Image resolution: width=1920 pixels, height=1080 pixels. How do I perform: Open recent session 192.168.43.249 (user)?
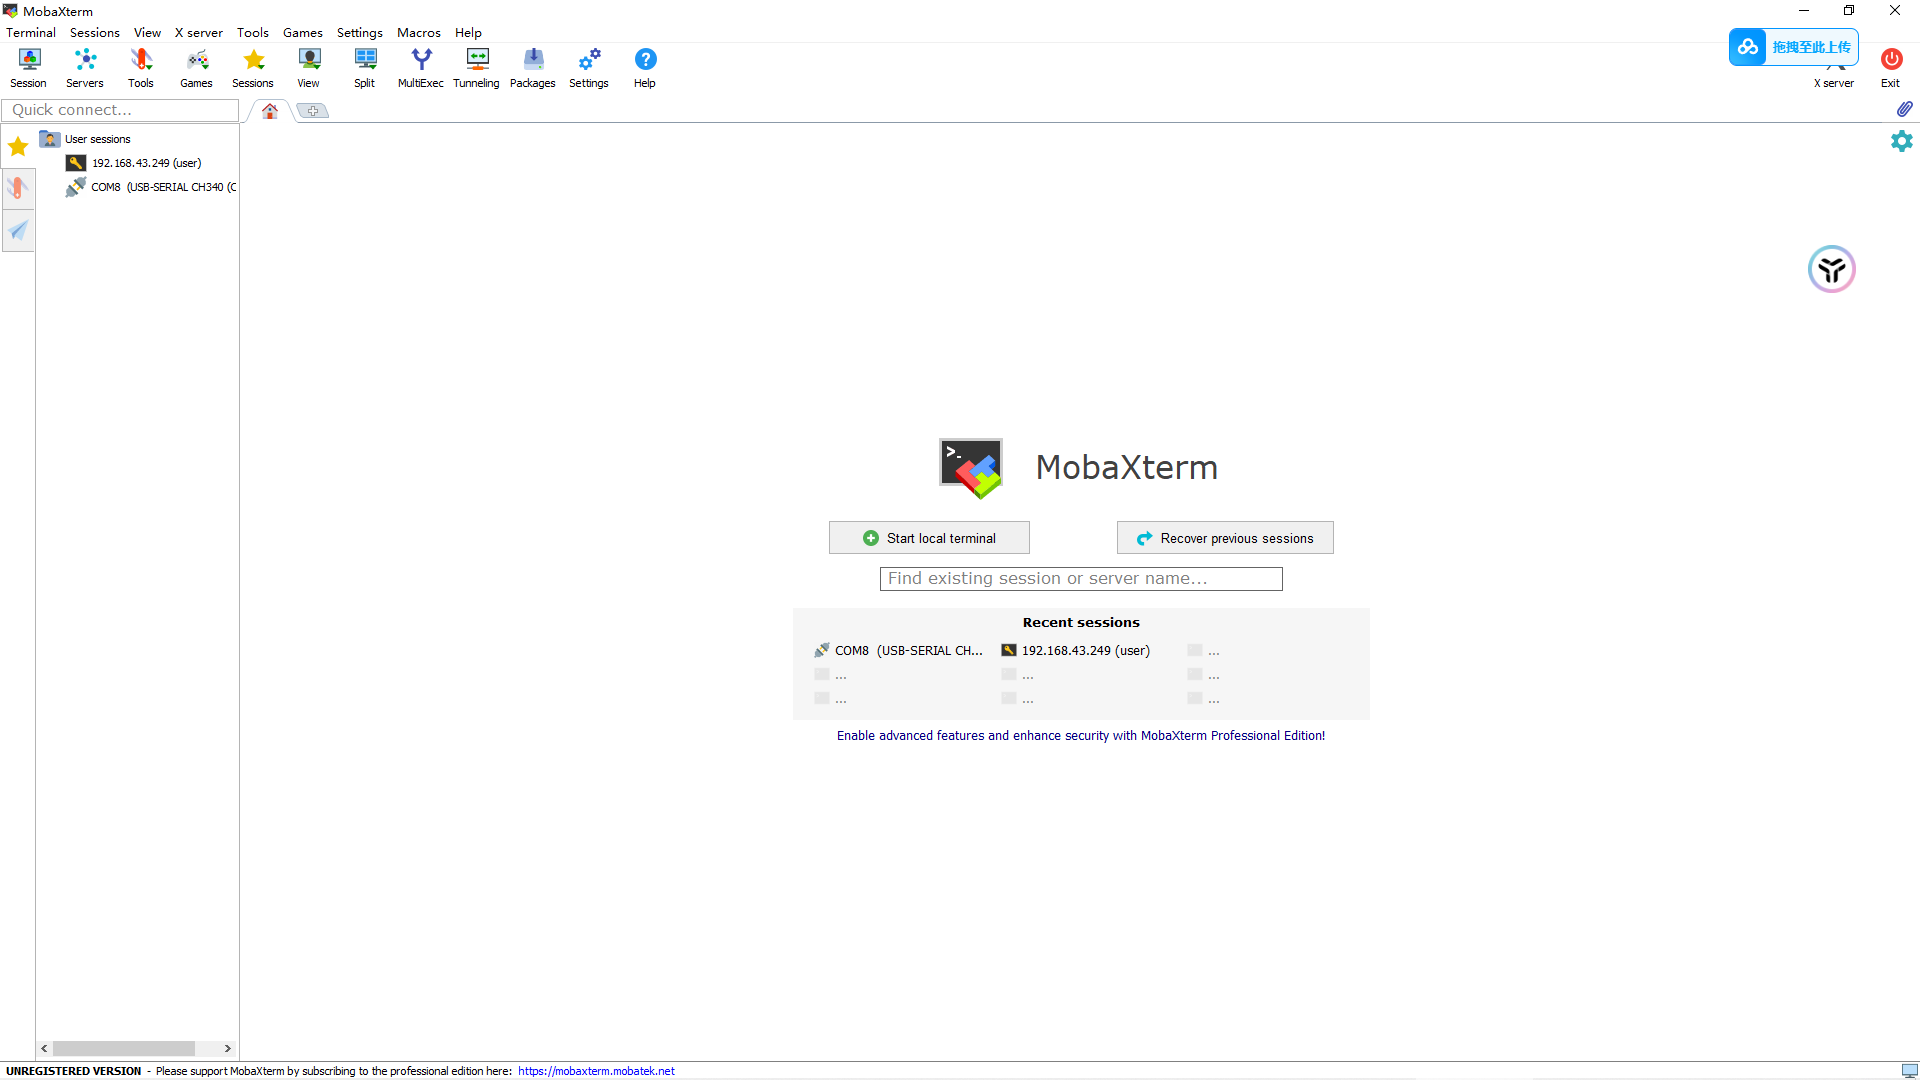pyautogui.click(x=1076, y=651)
